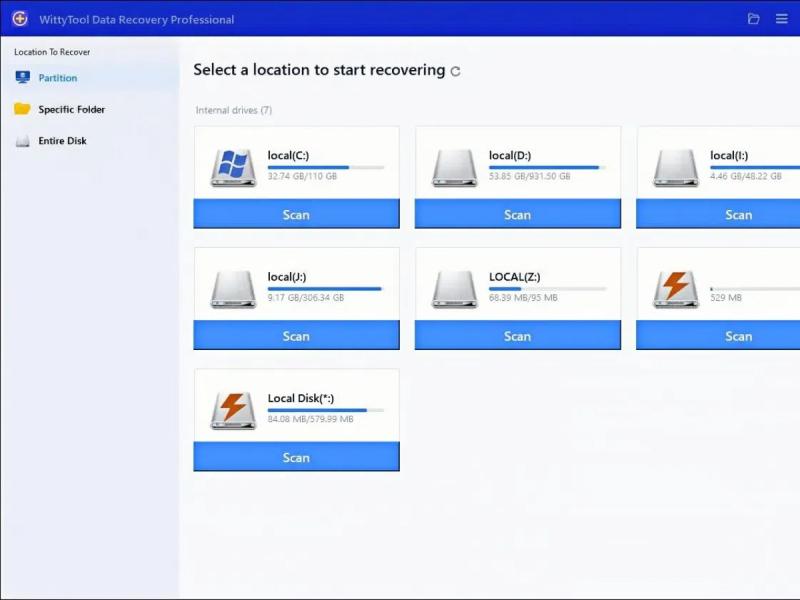Scan the 529 MB partition
Screen dimensions: 800x600
point(718,335)
